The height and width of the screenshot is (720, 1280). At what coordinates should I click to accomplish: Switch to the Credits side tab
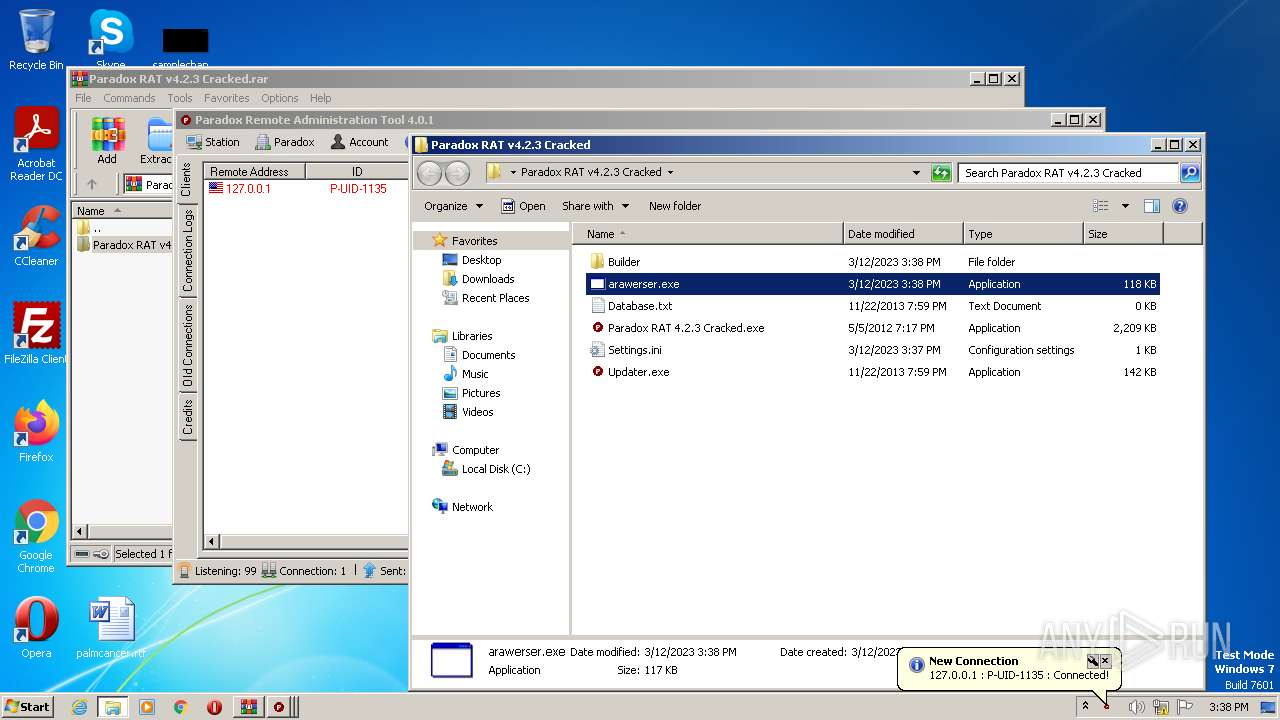point(187,417)
